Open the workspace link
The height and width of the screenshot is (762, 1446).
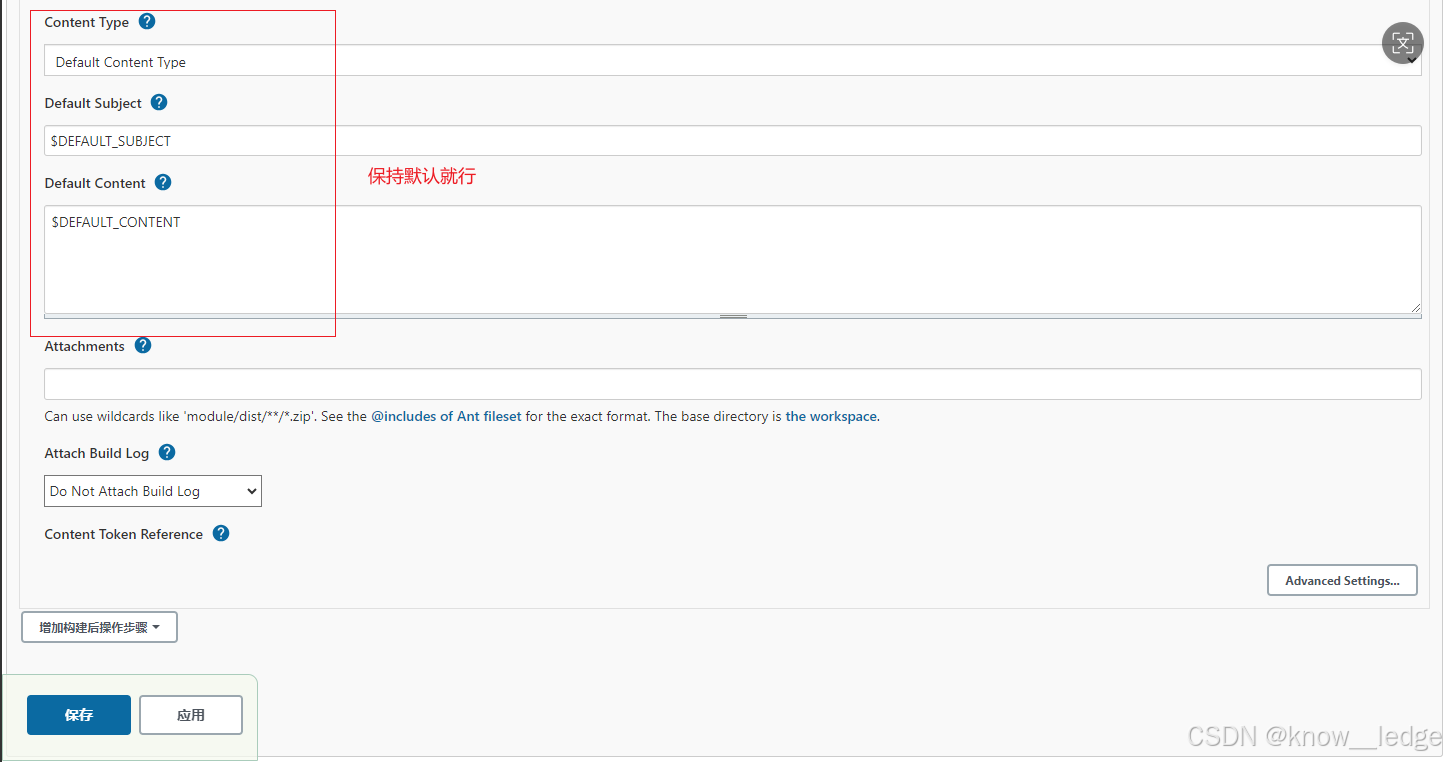pos(831,416)
